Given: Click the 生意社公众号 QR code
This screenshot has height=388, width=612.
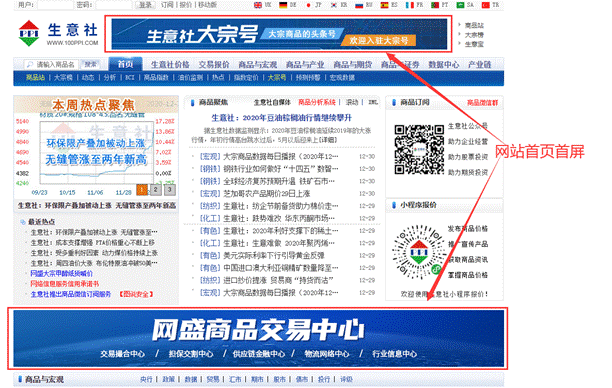Looking at the screenshot, I should point(419,149).
